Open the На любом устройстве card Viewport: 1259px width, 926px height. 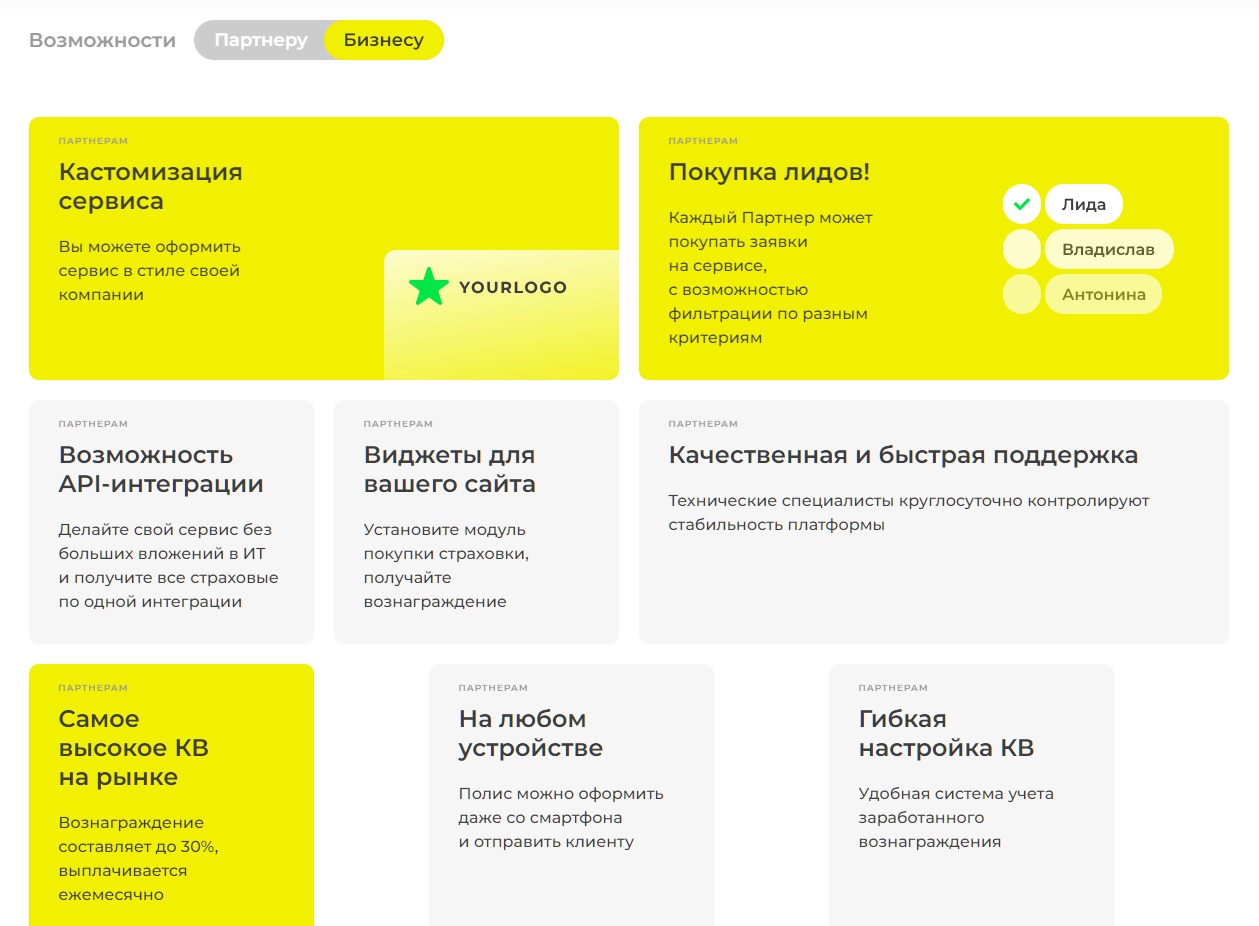point(530,733)
